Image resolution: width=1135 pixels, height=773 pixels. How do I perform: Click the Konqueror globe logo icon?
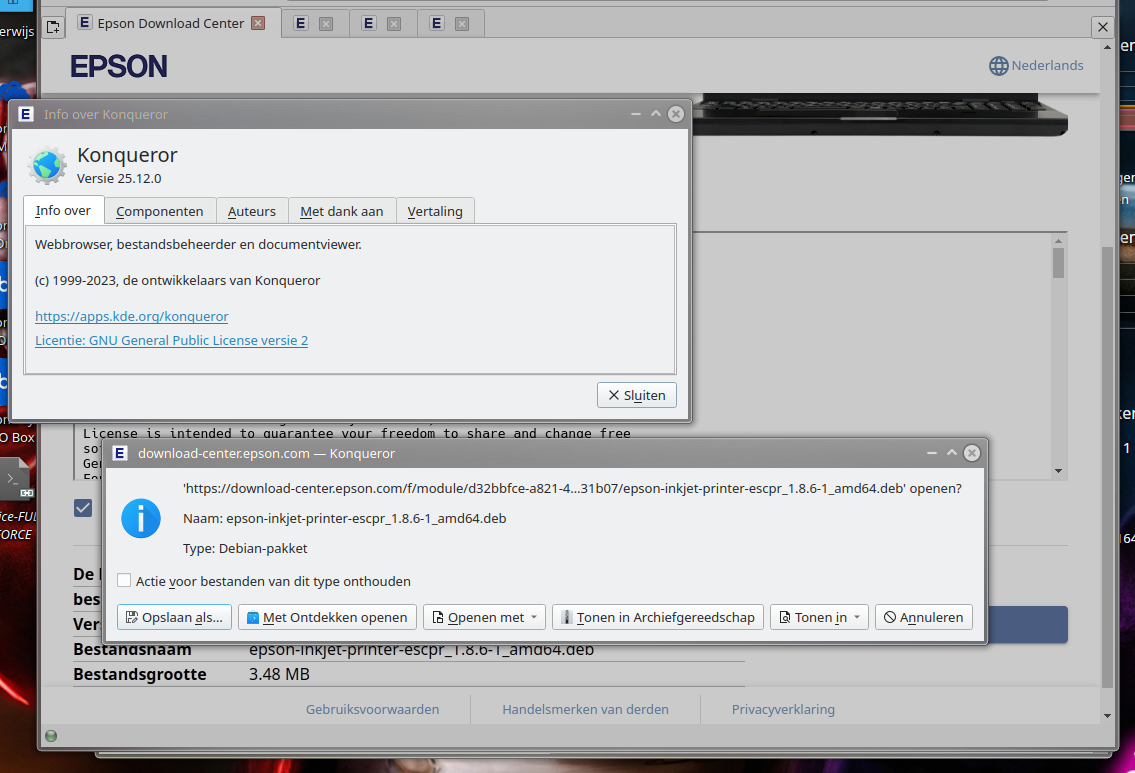click(47, 165)
